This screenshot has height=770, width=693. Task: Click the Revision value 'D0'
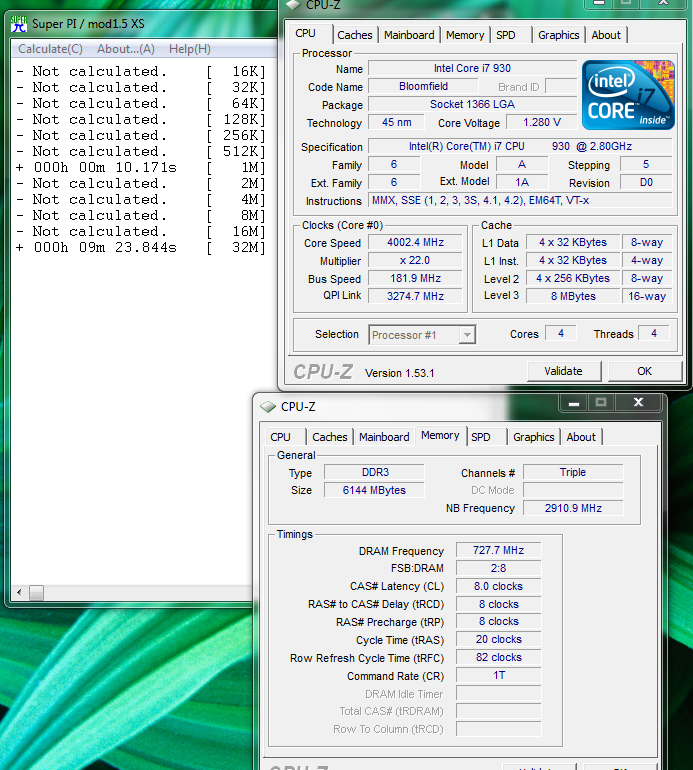pos(646,183)
